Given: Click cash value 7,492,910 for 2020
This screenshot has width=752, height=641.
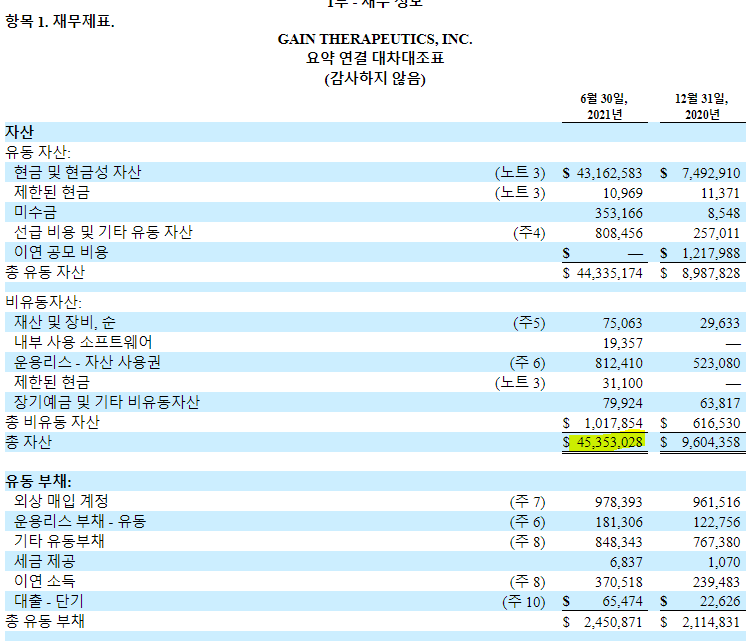Looking at the screenshot, I should 711,173.
